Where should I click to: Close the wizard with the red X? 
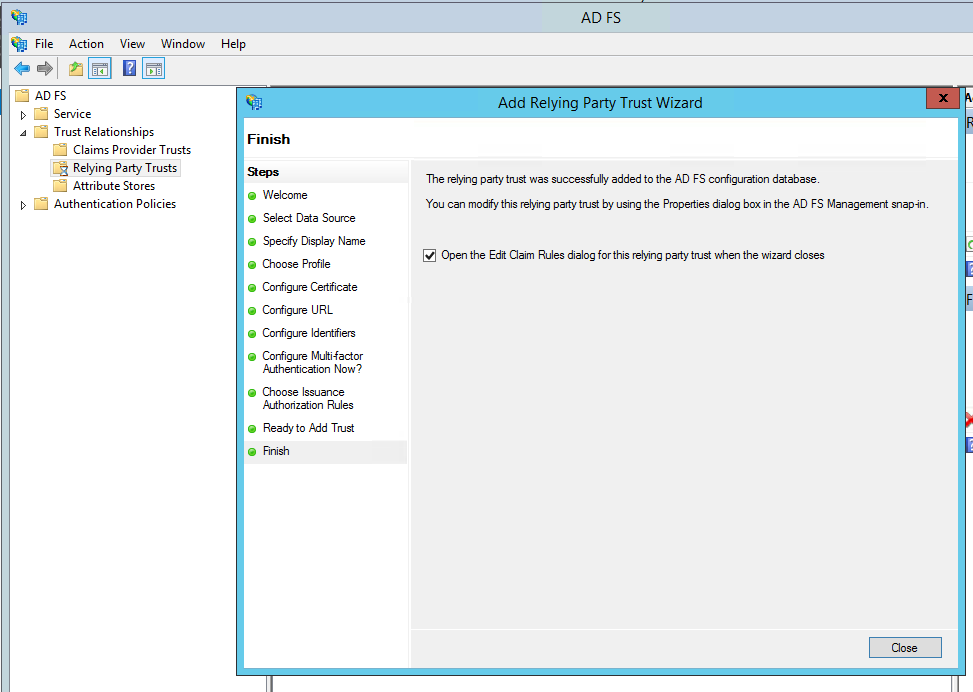(x=943, y=98)
